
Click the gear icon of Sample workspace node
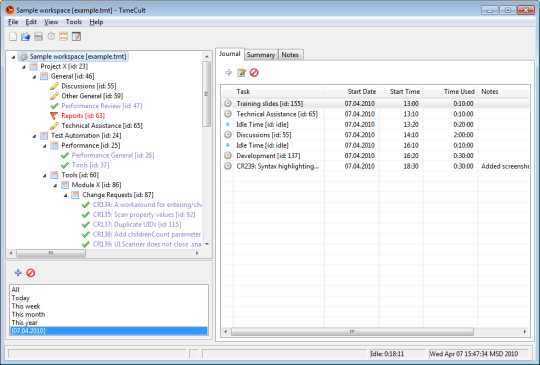tap(23, 56)
